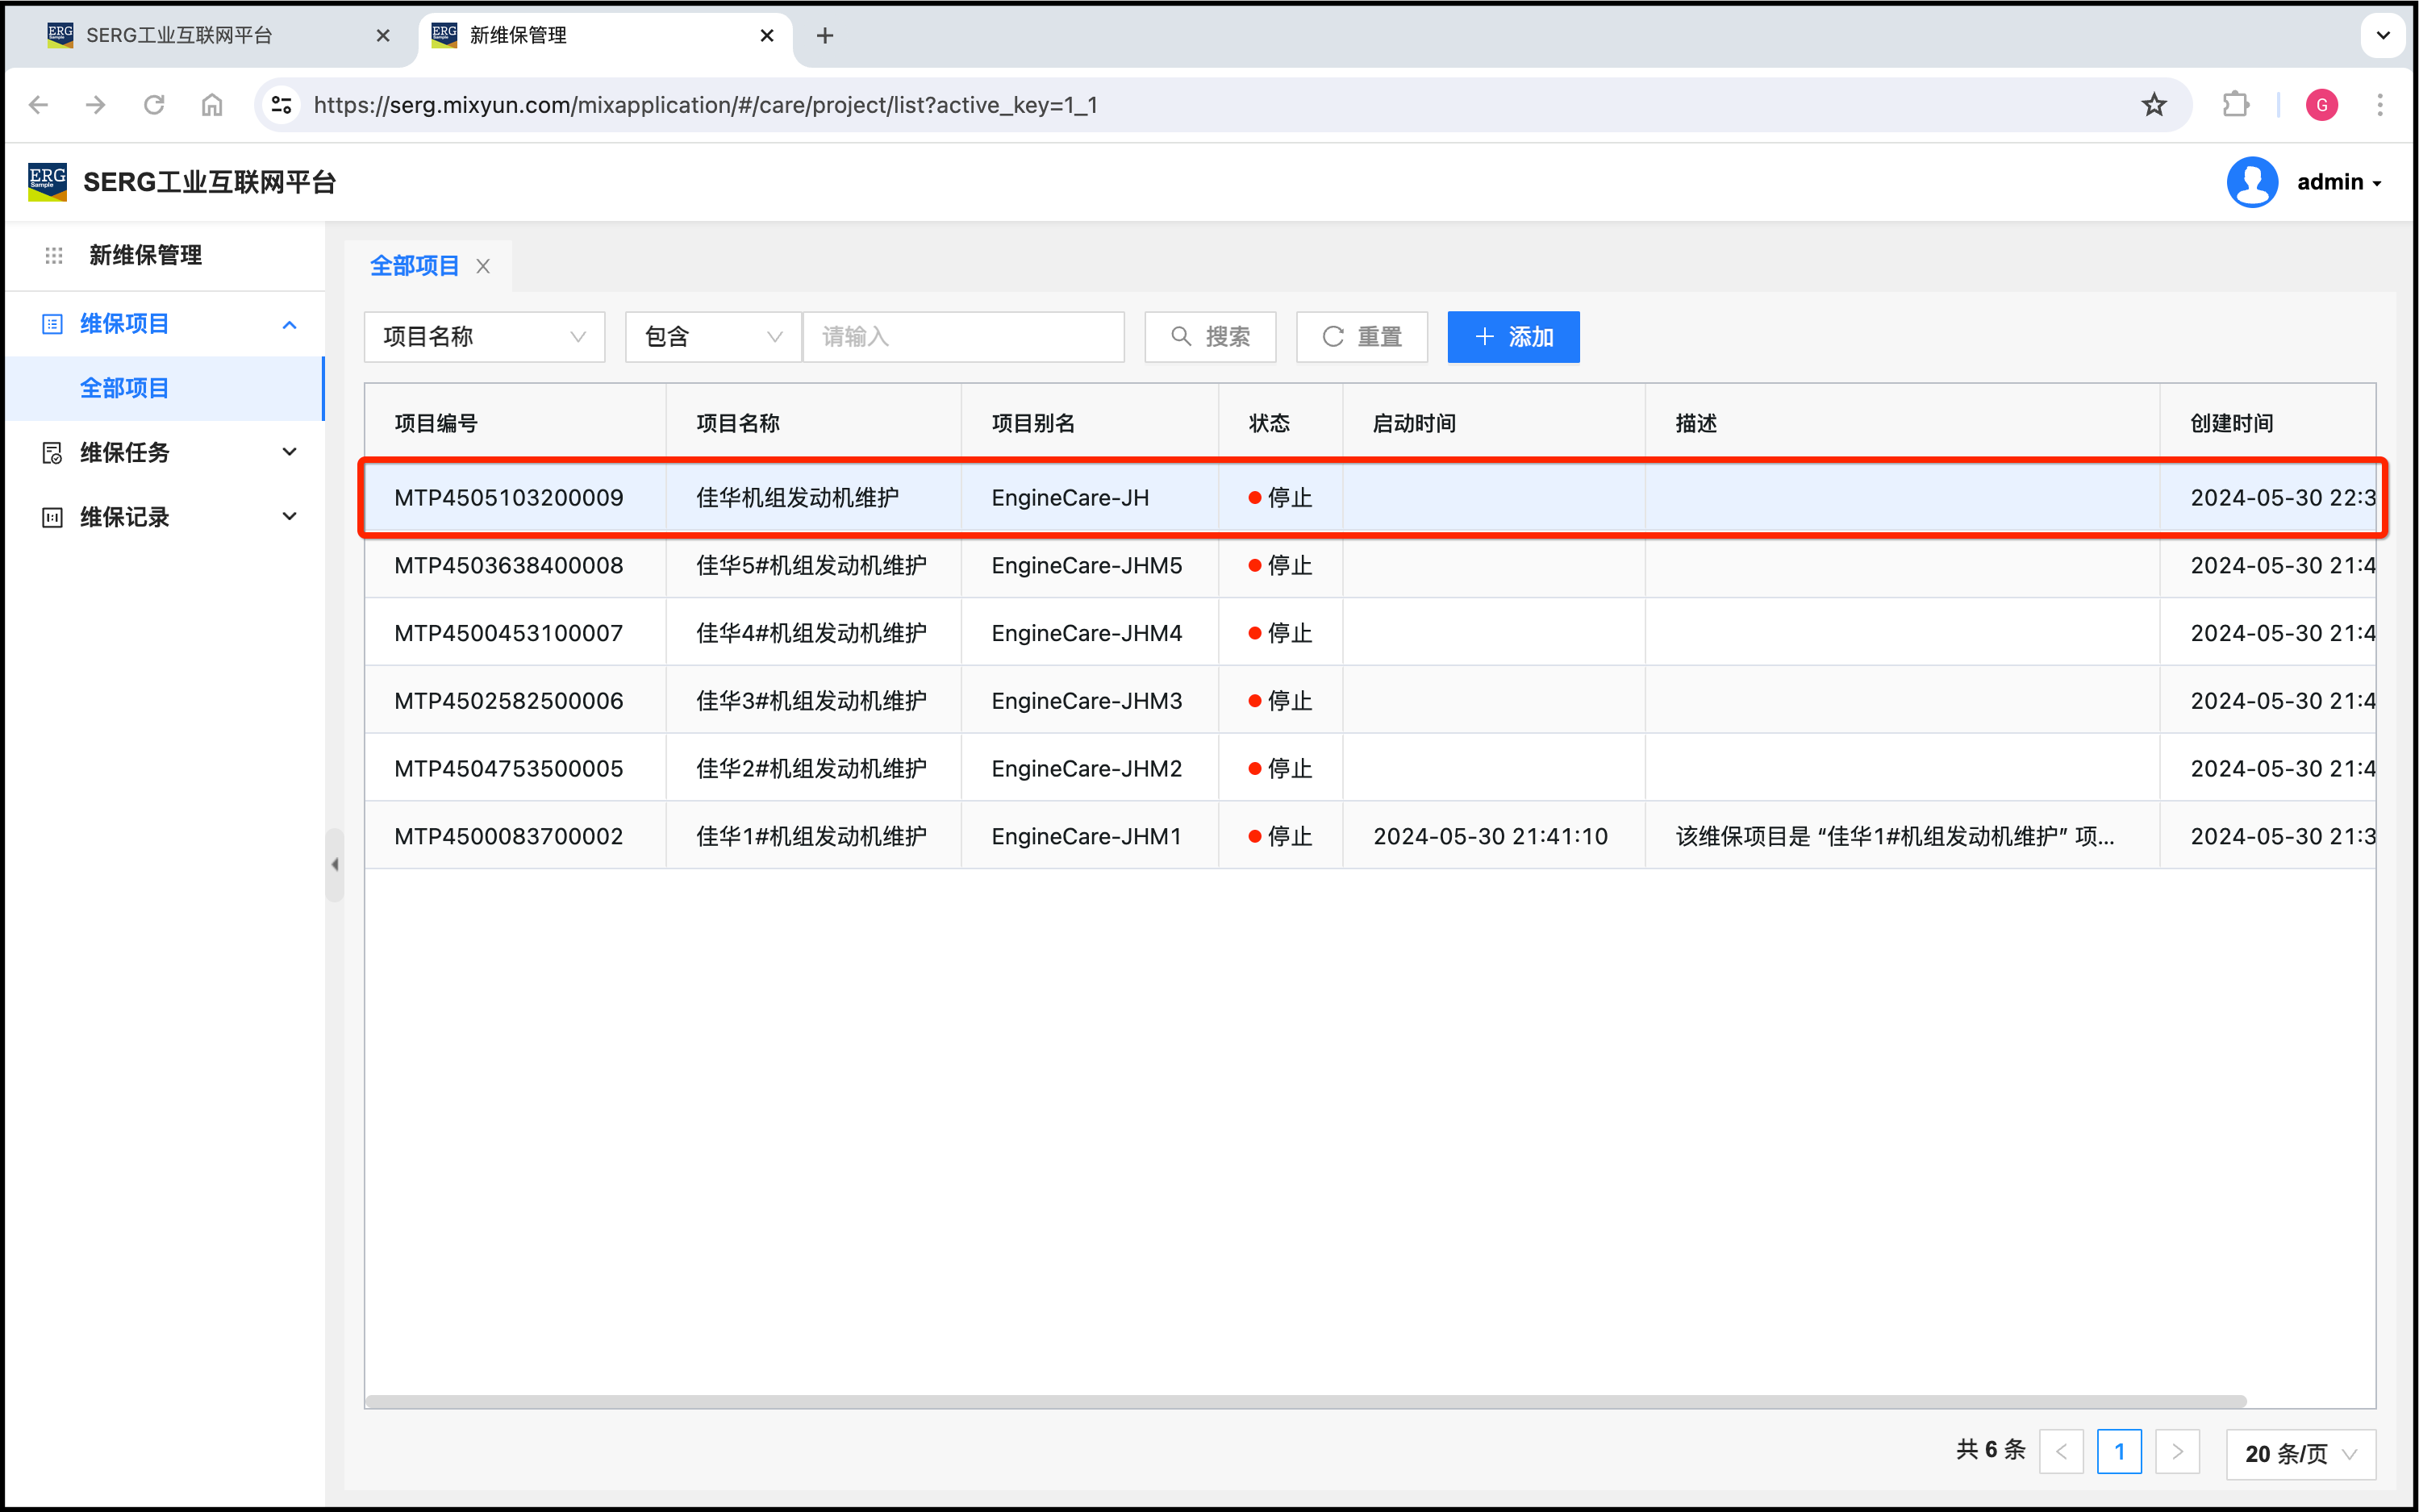Click the 请输入 search text field
The height and width of the screenshot is (1512, 2419).
click(963, 337)
